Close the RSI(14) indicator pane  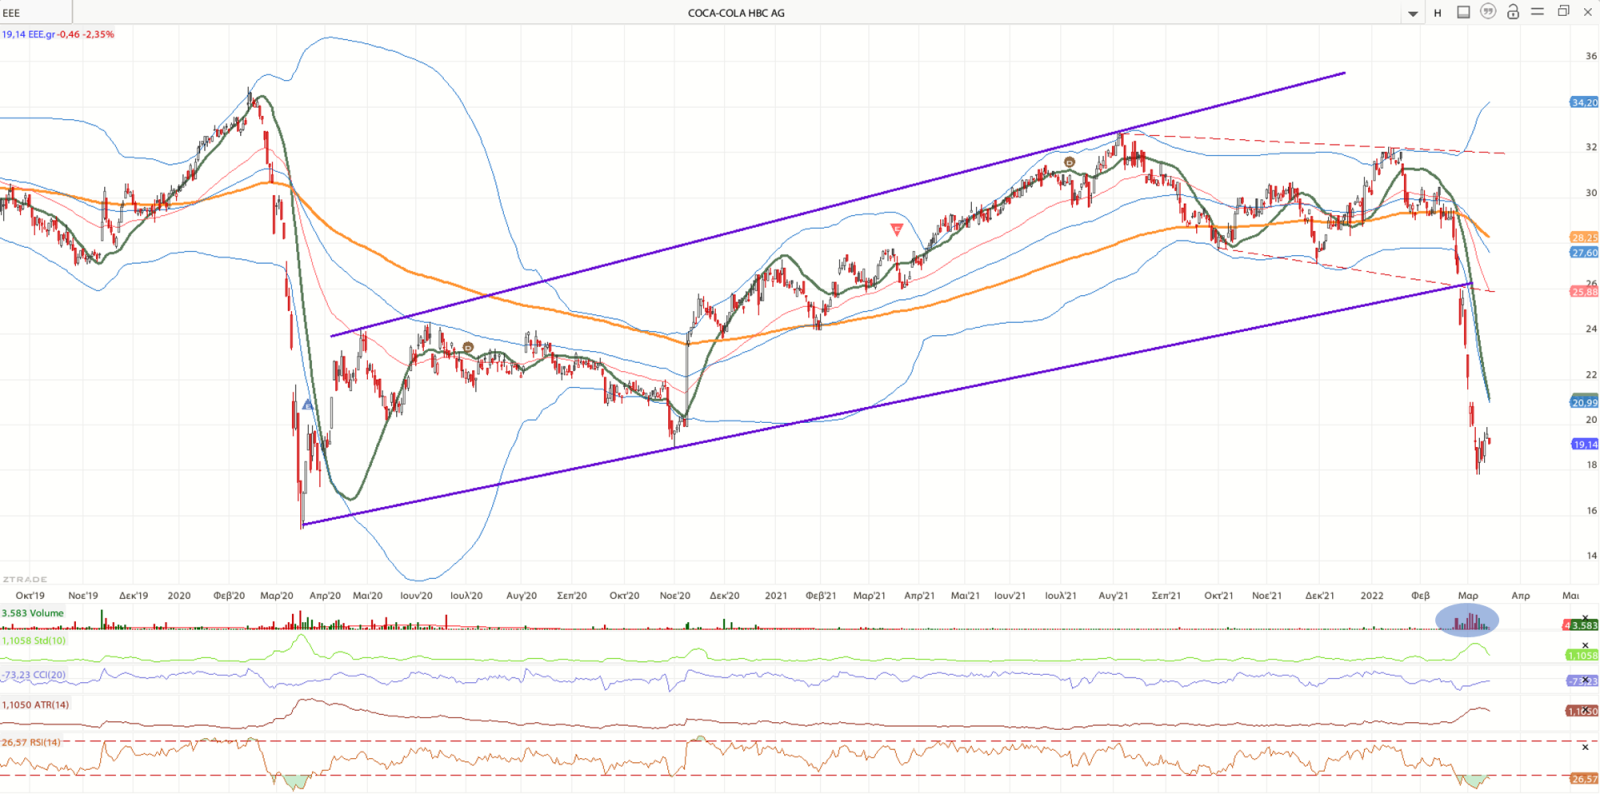[1585, 747]
